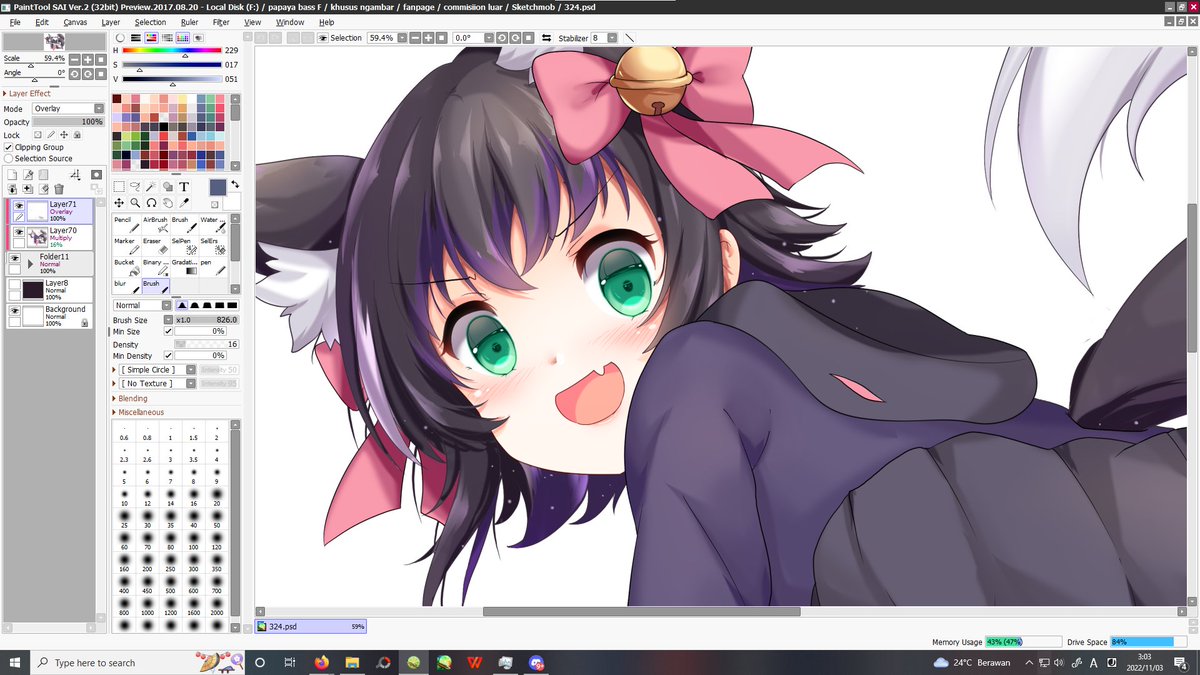This screenshot has height=675, width=1200.
Task: Open the Simple Circle brush shape dropdown
Action: click(159, 370)
